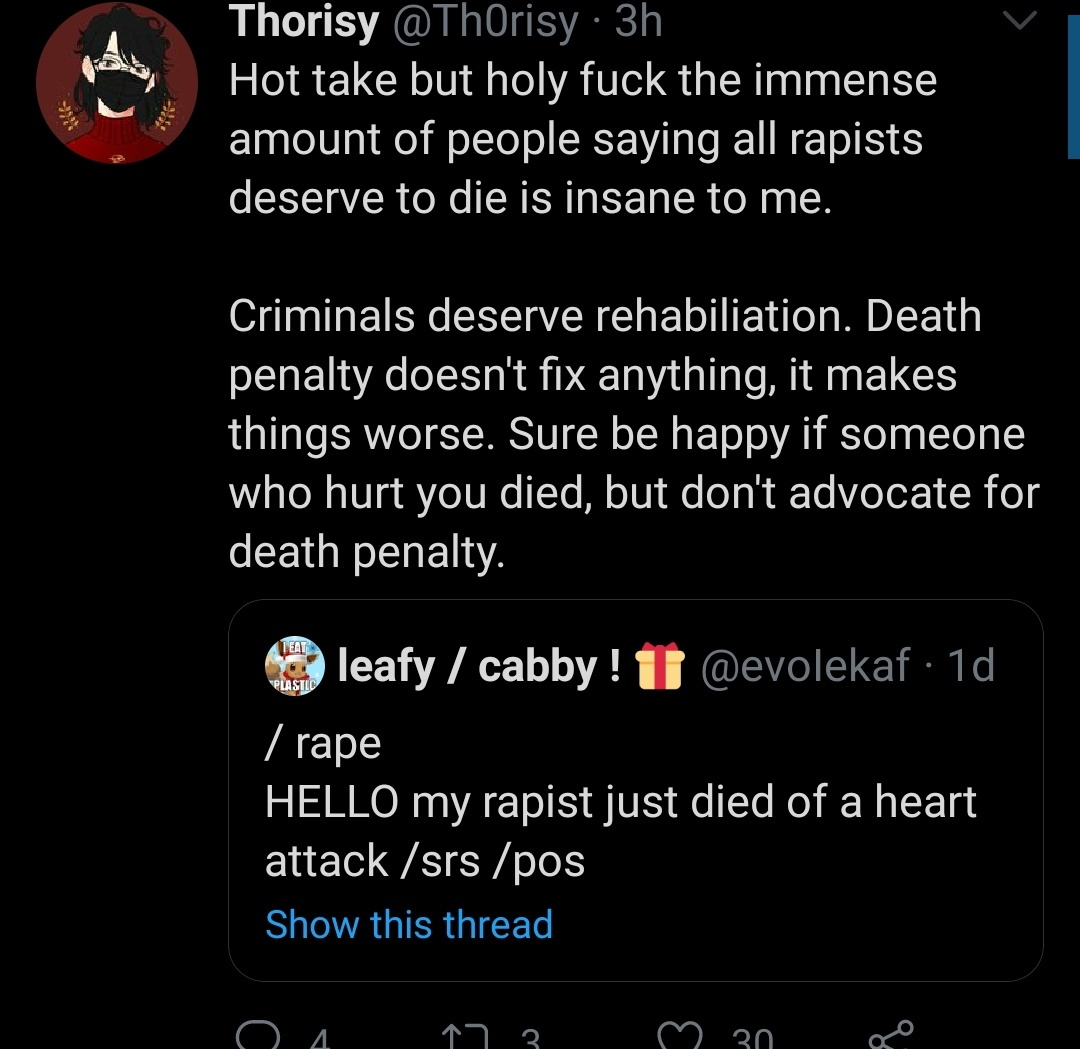Click the retweet count number 3

coord(530,1038)
